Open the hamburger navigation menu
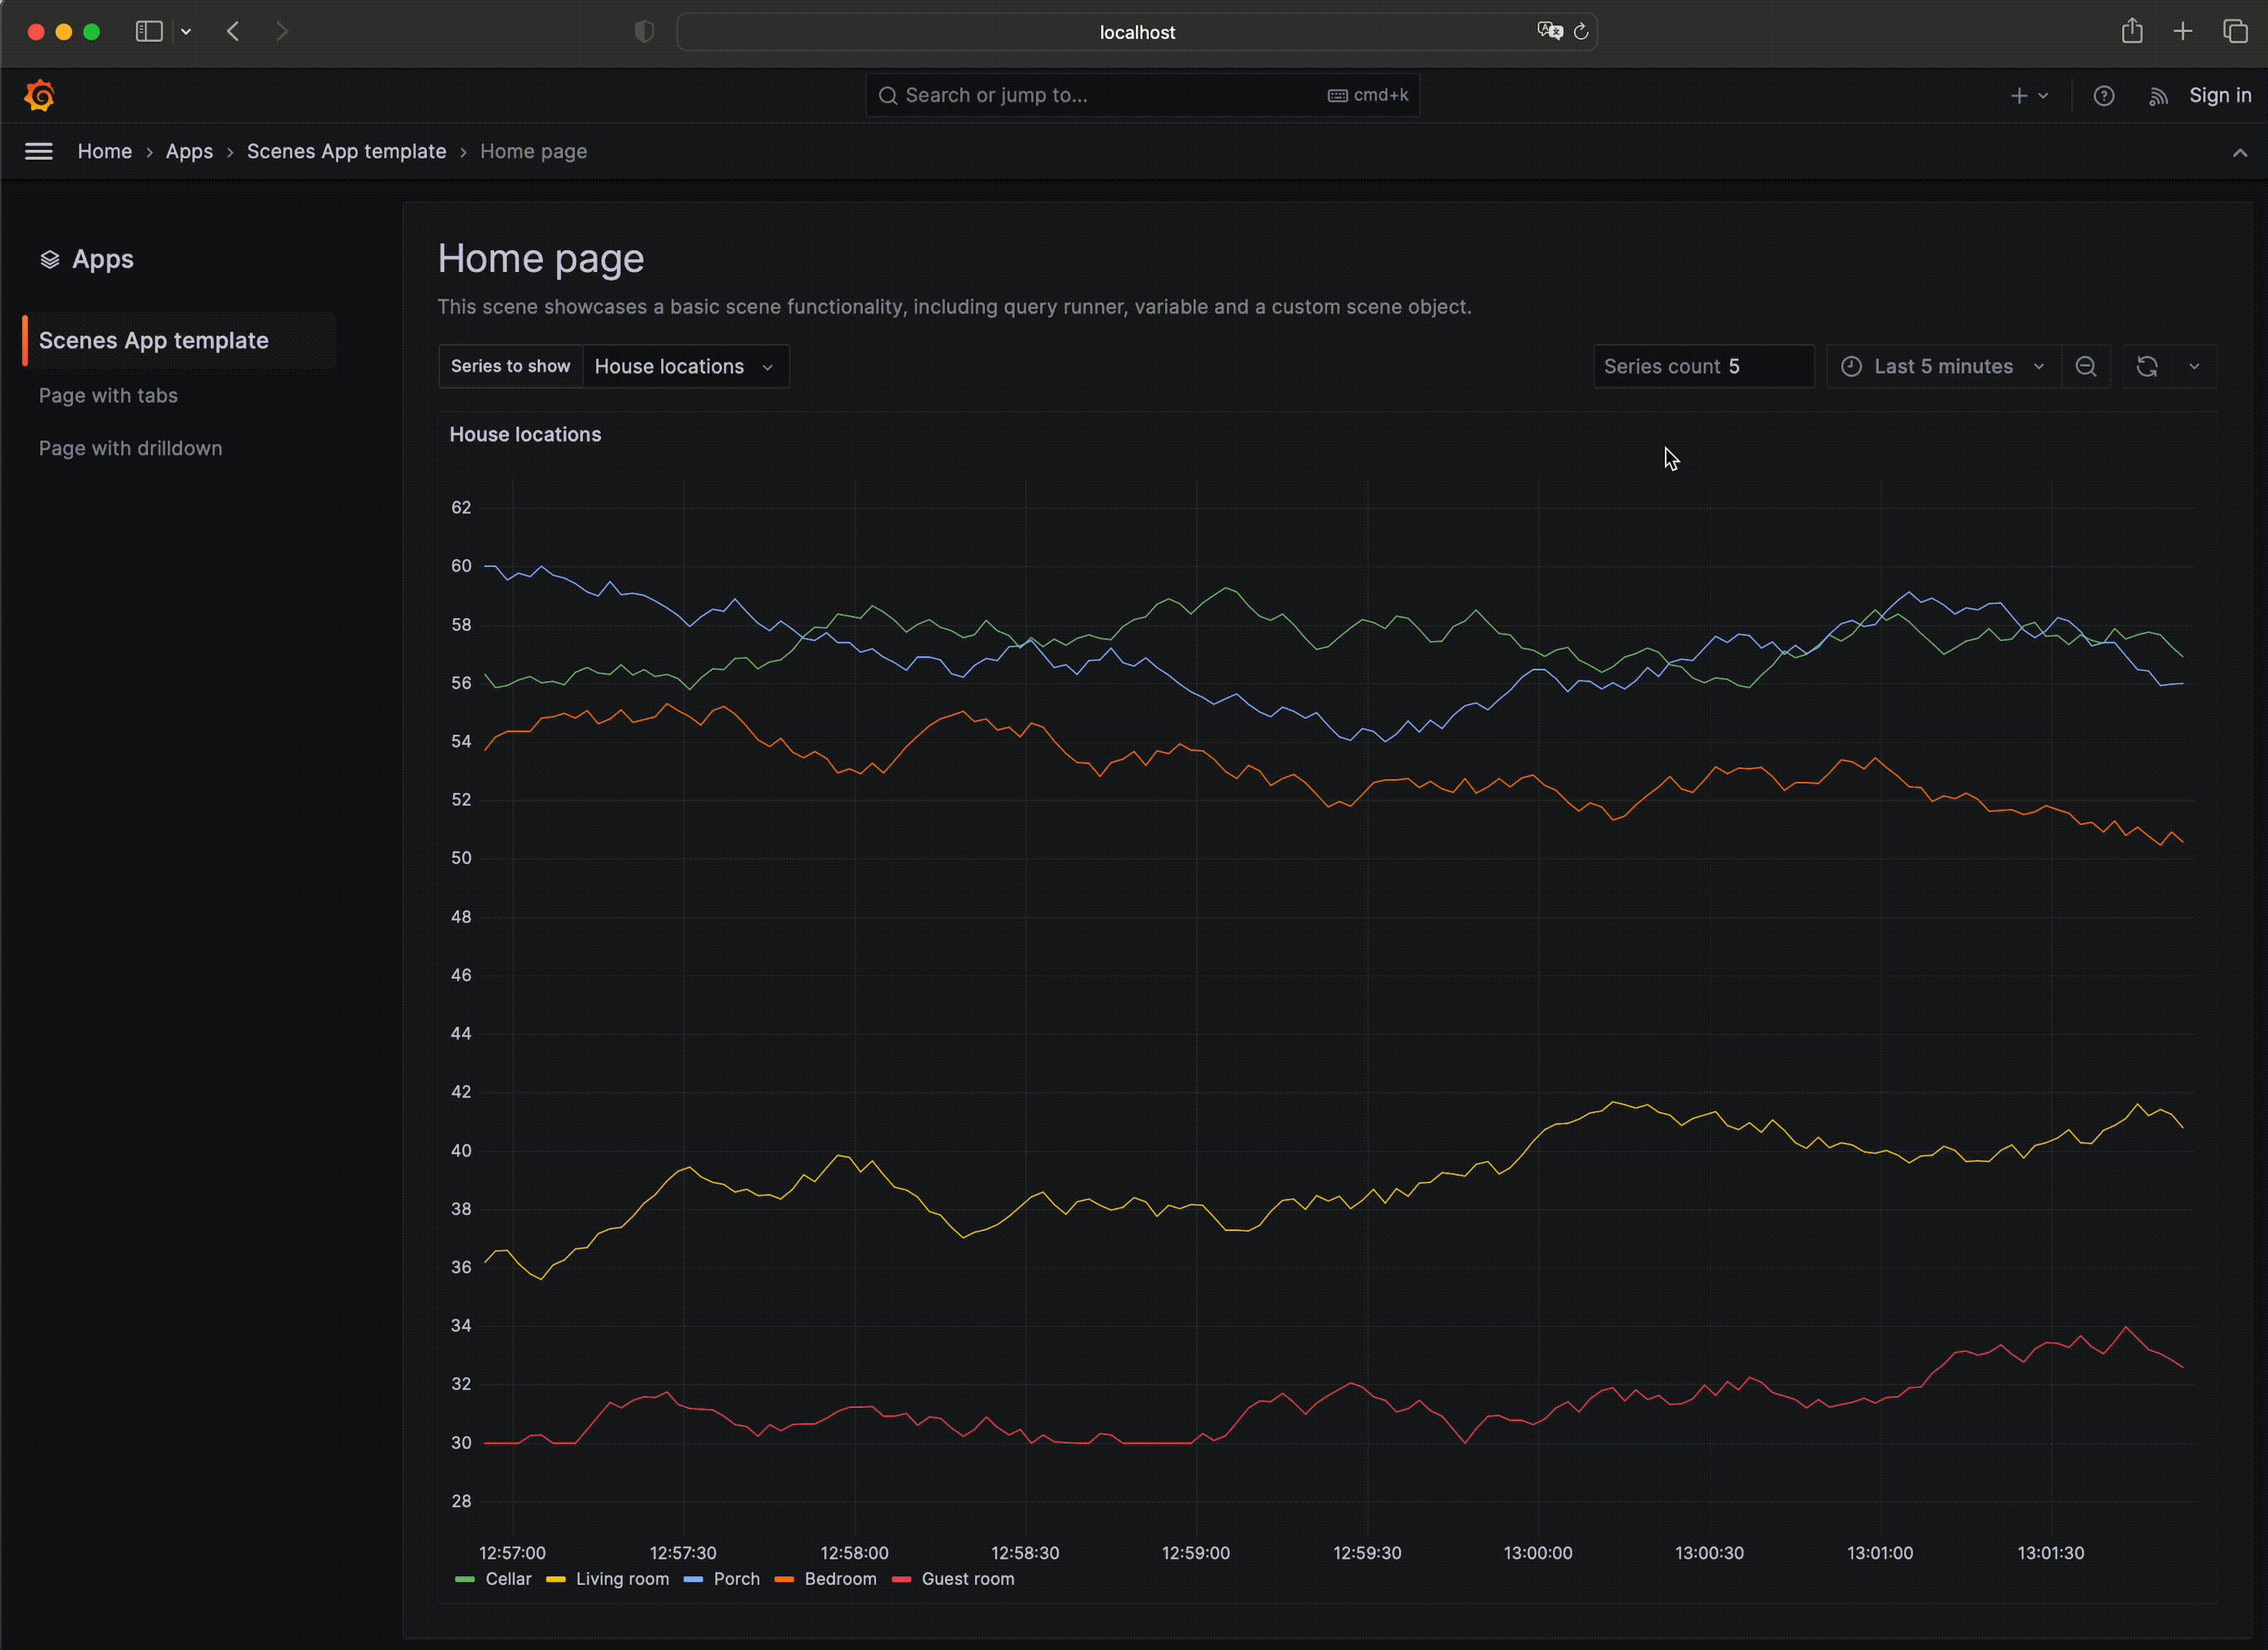Viewport: 2268px width, 1650px height. (x=38, y=151)
